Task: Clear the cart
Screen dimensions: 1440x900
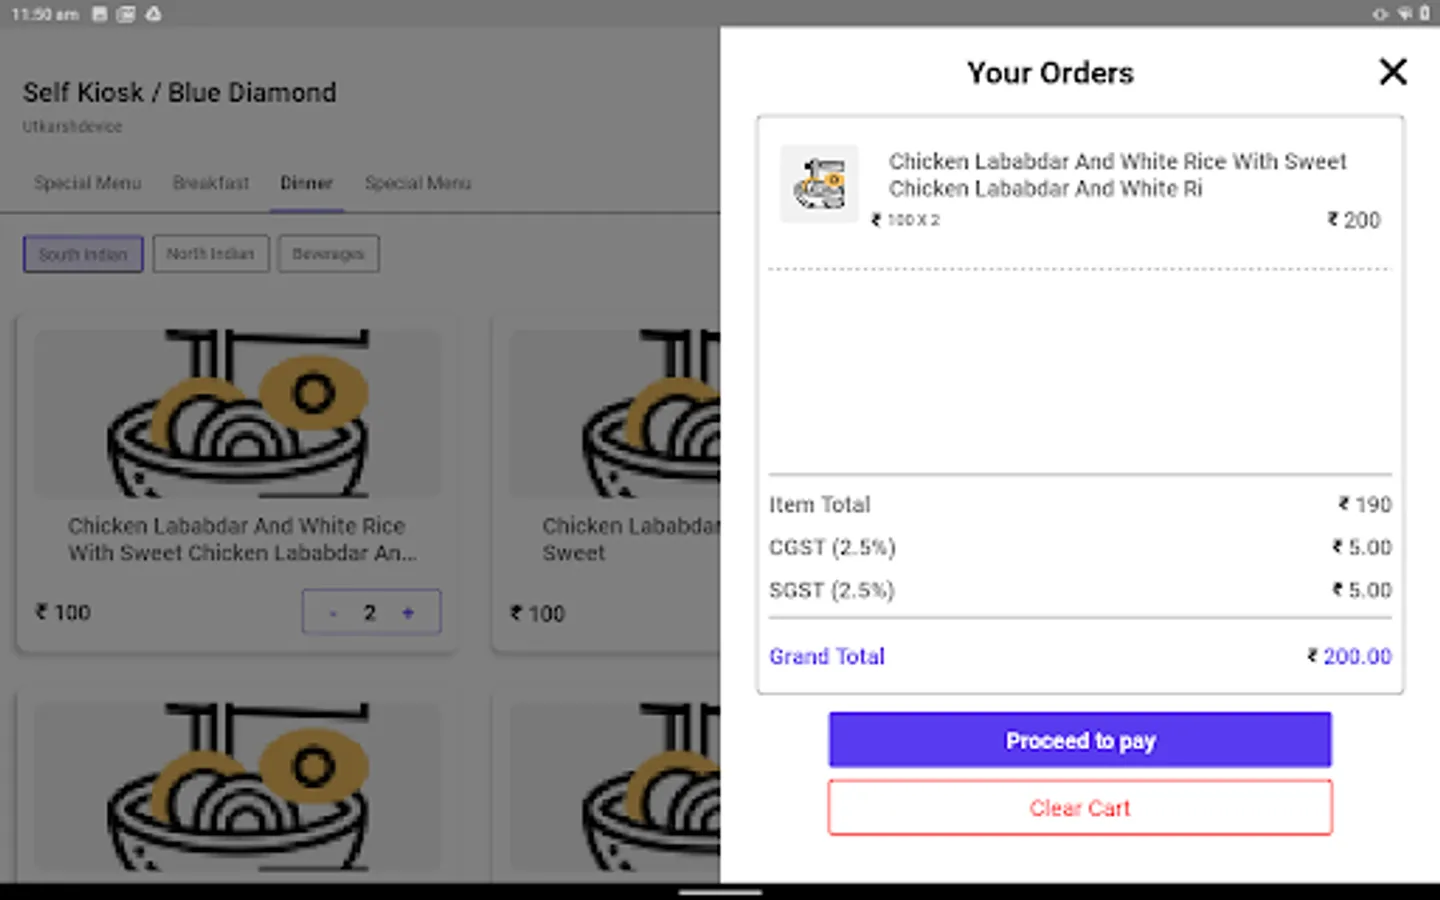Action: [1080, 808]
